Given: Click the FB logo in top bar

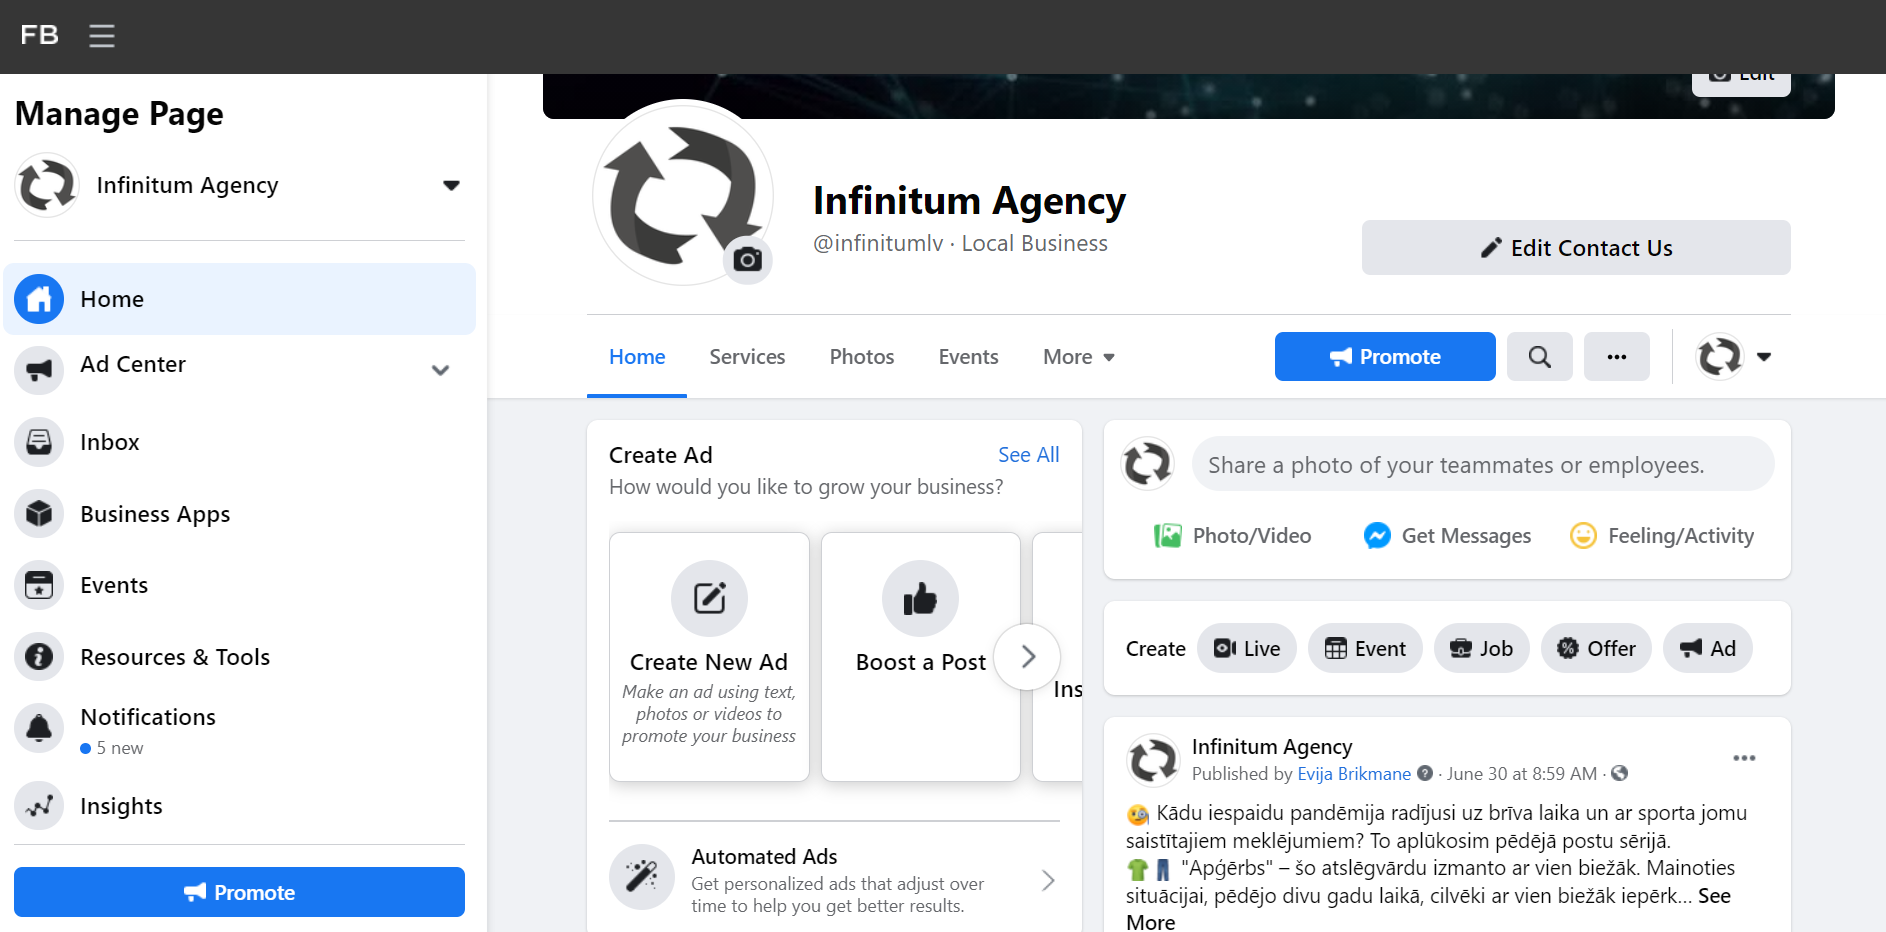Looking at the screenshot, I should tap(39, 35).
